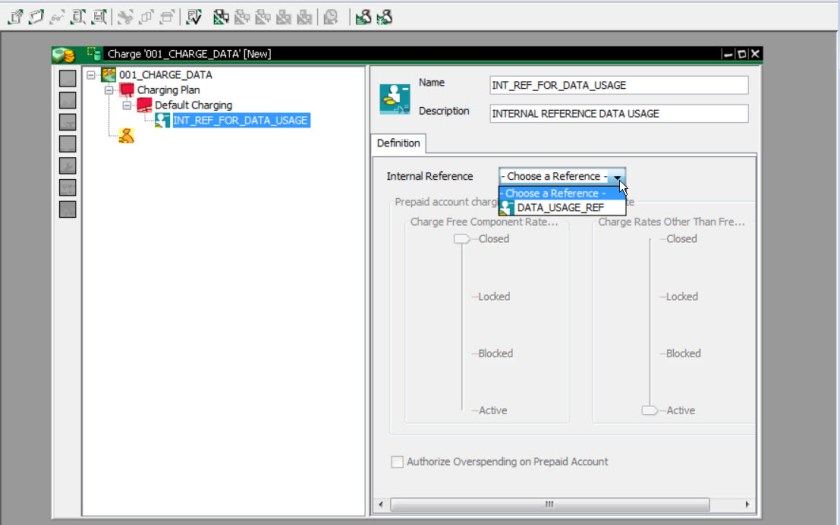Viewport: 840px width, 525px height.
Task: Close the Charge 001_CHARGE_DATA window
Action: (755, 54)
